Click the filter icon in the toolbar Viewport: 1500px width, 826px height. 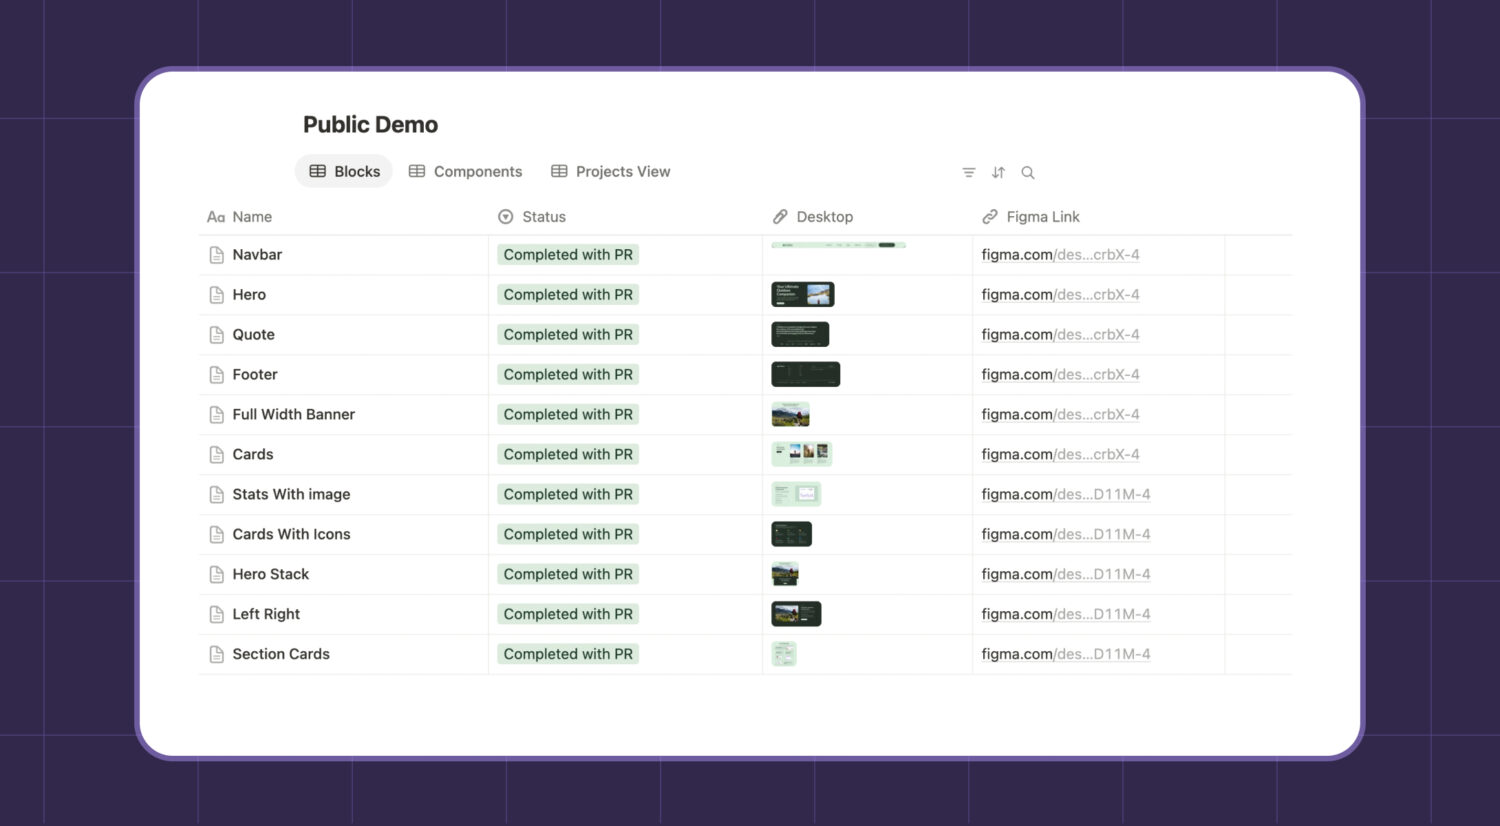pos(968,173)
